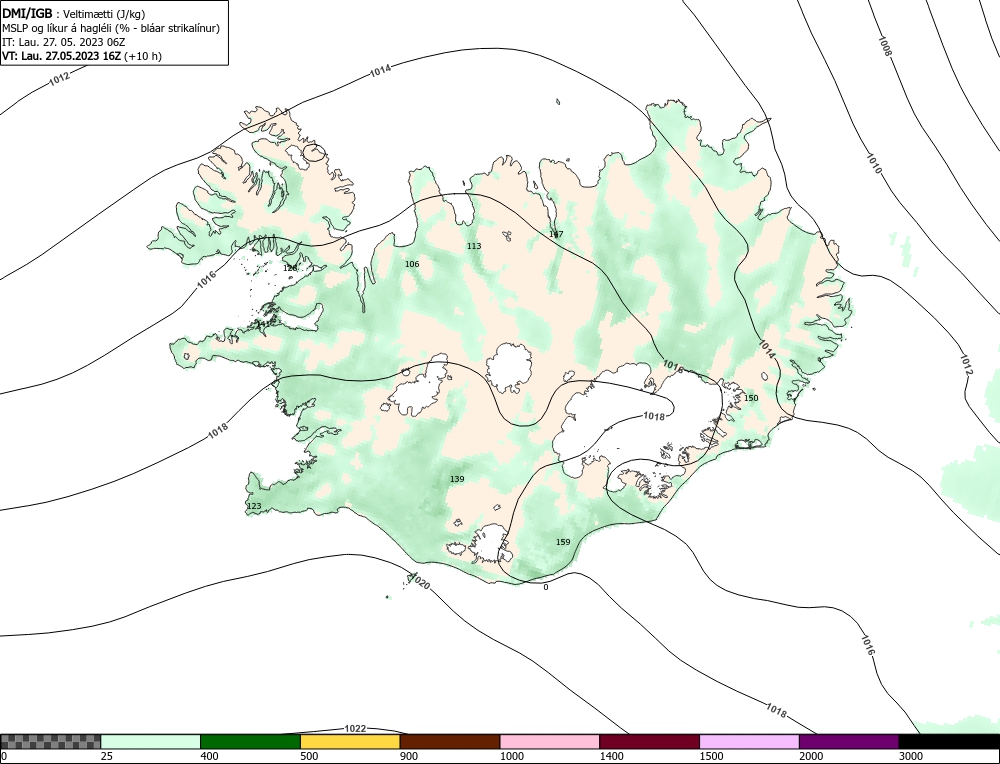Screen dimensions: 1000x764
Task: Click the legend tick label 3000
Action: pyautogui.click(x=911, y=756)
